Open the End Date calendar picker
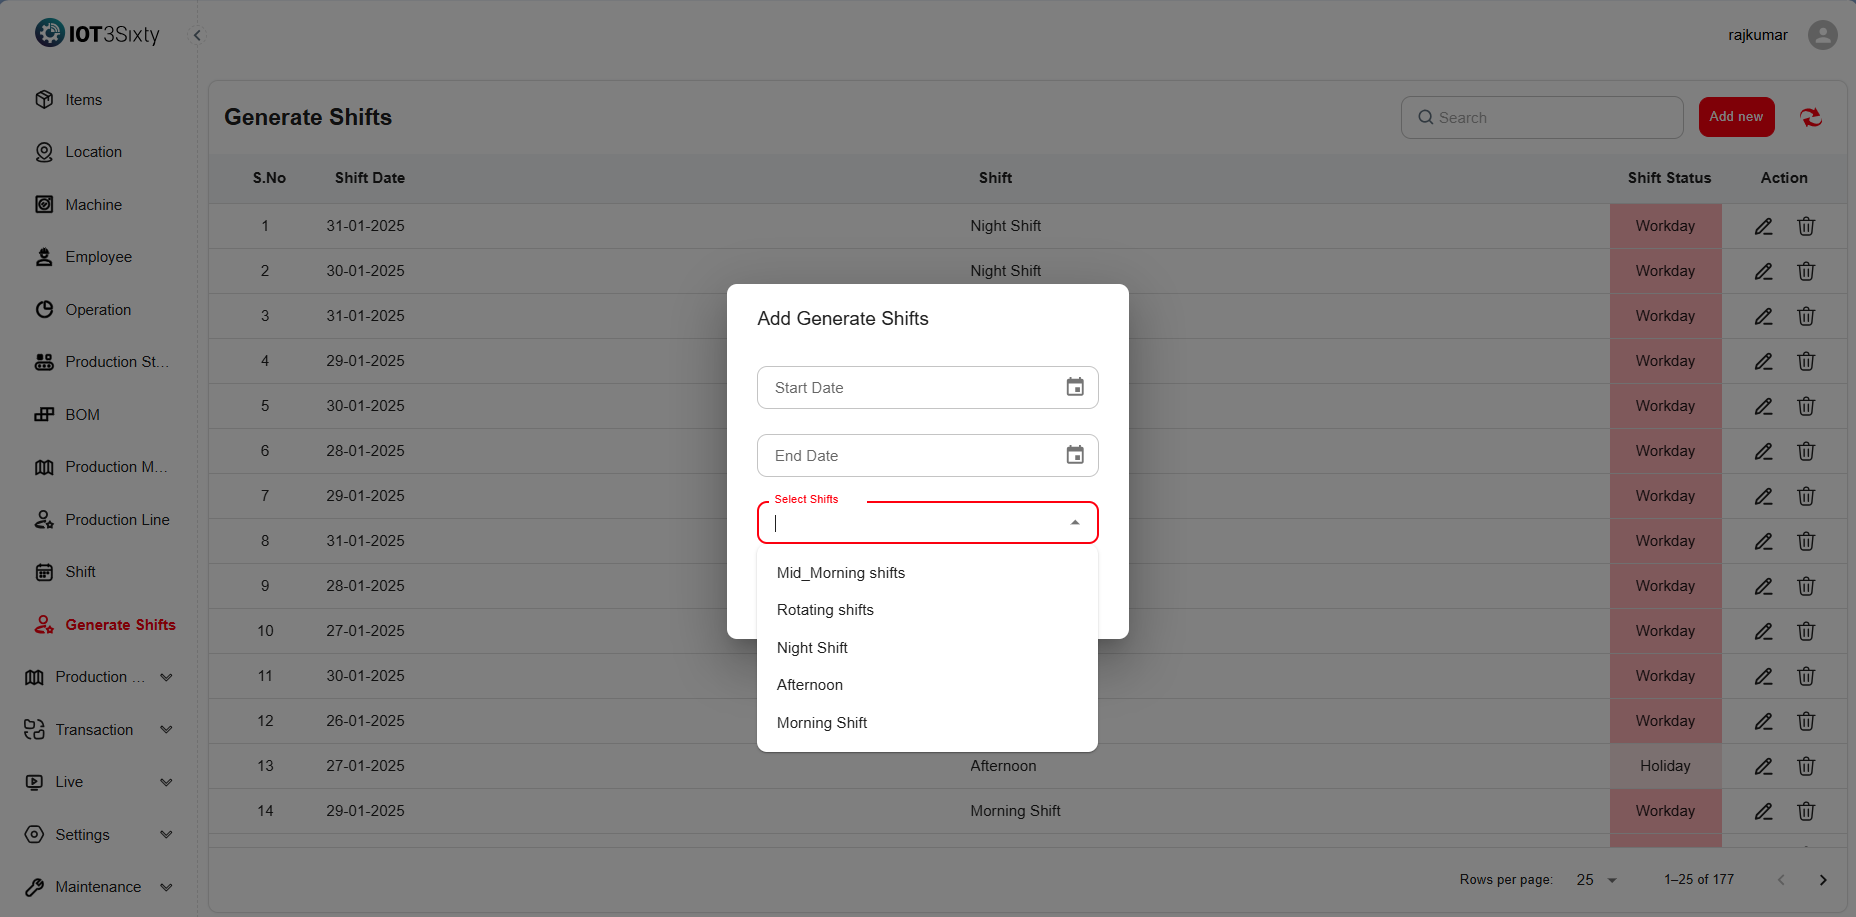The width and height of the screenshot is (1856, 917). [1075, 455]
